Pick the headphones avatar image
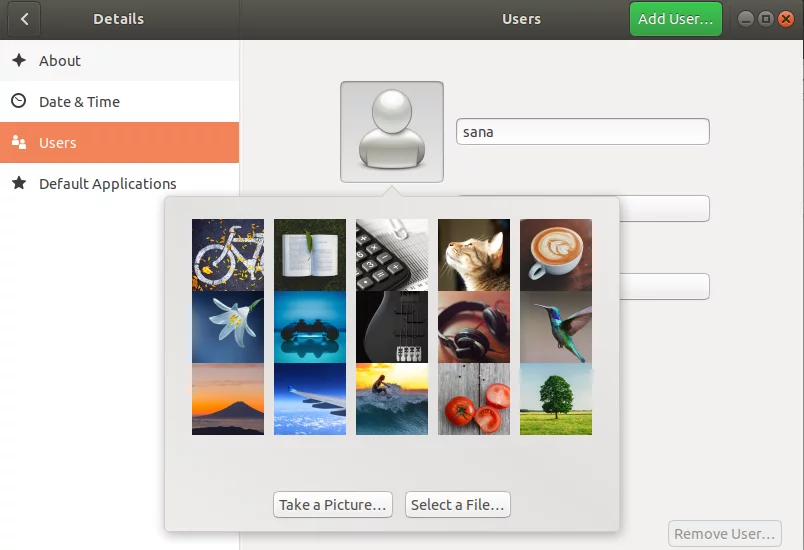Screen dimensions: 804x550 [x=474, y=327]
